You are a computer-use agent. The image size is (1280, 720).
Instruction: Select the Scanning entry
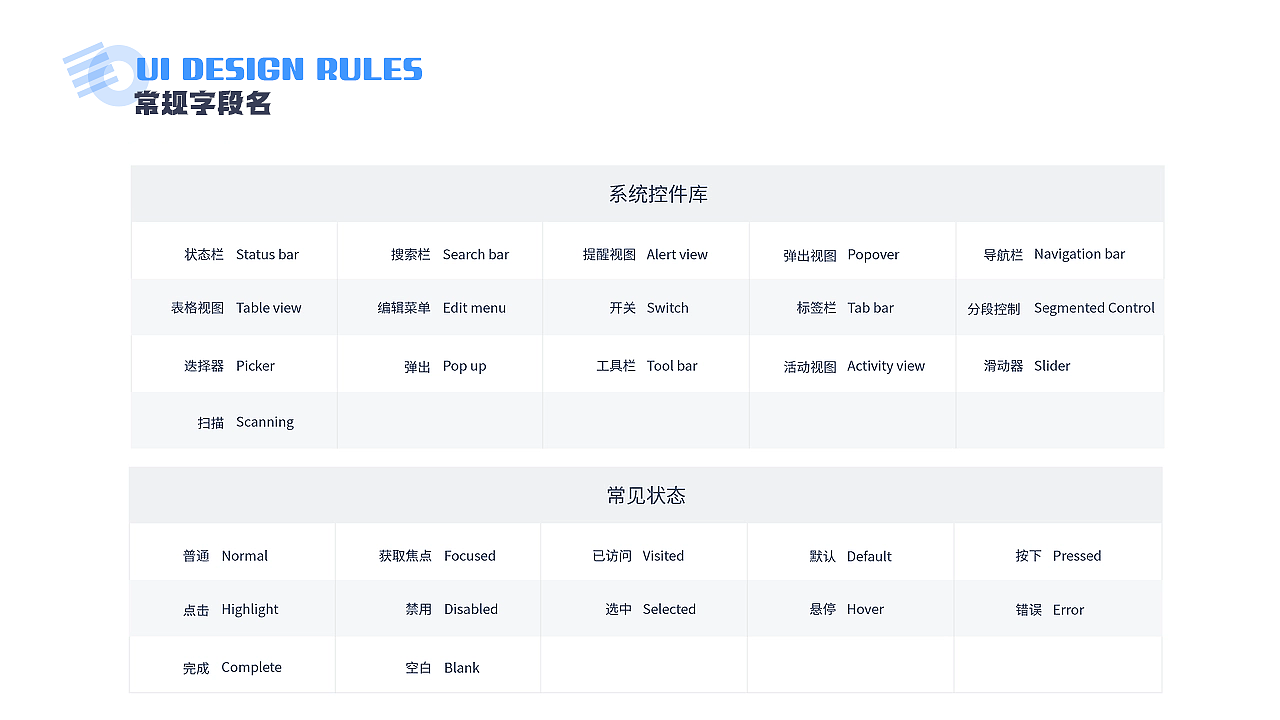click(x=245, y=422)
